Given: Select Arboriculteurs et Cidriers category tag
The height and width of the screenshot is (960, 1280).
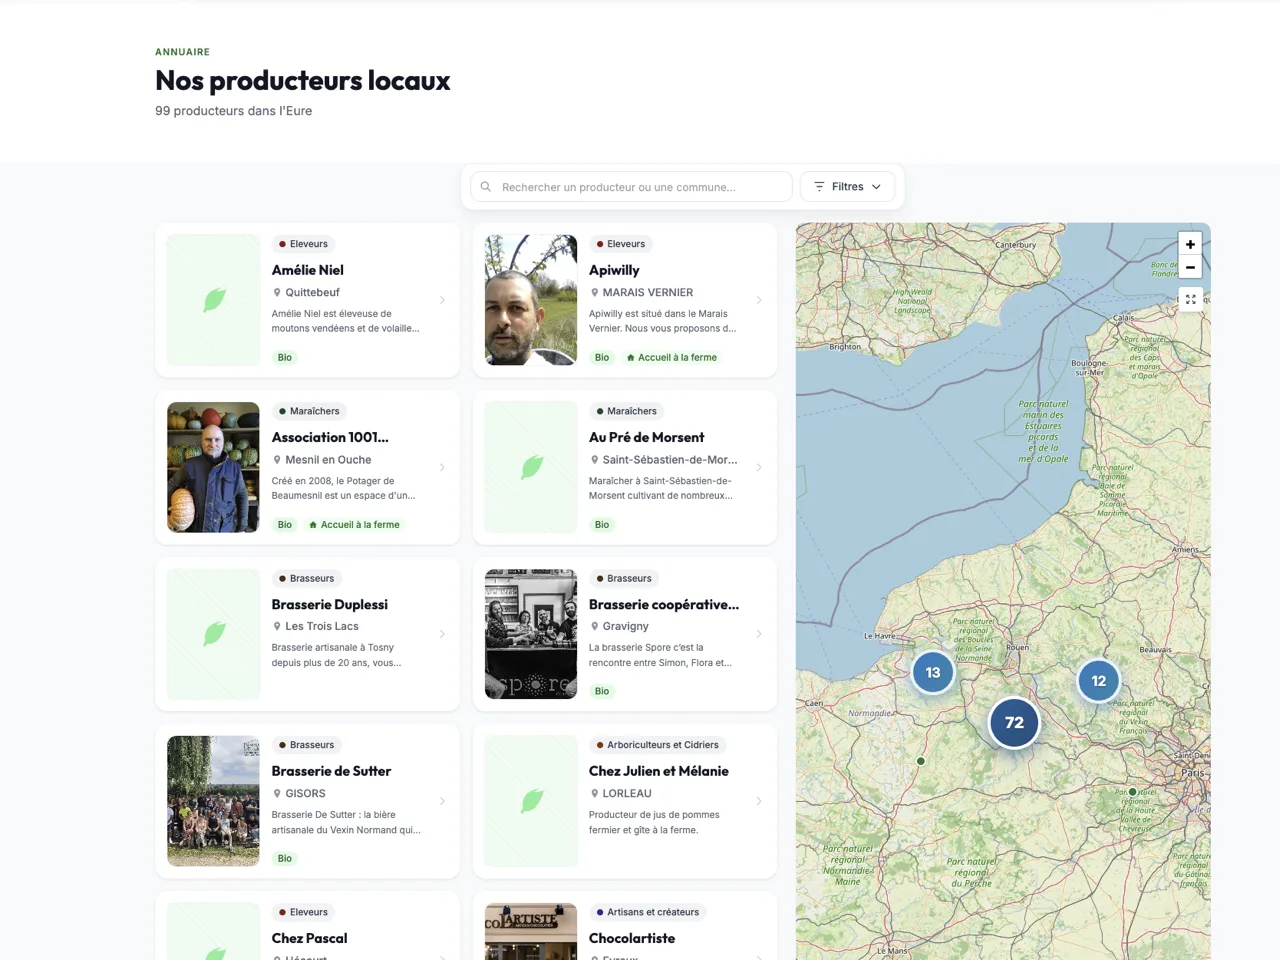Looking at the screenshot, I should pyautogui.click(x=657, y=745).
